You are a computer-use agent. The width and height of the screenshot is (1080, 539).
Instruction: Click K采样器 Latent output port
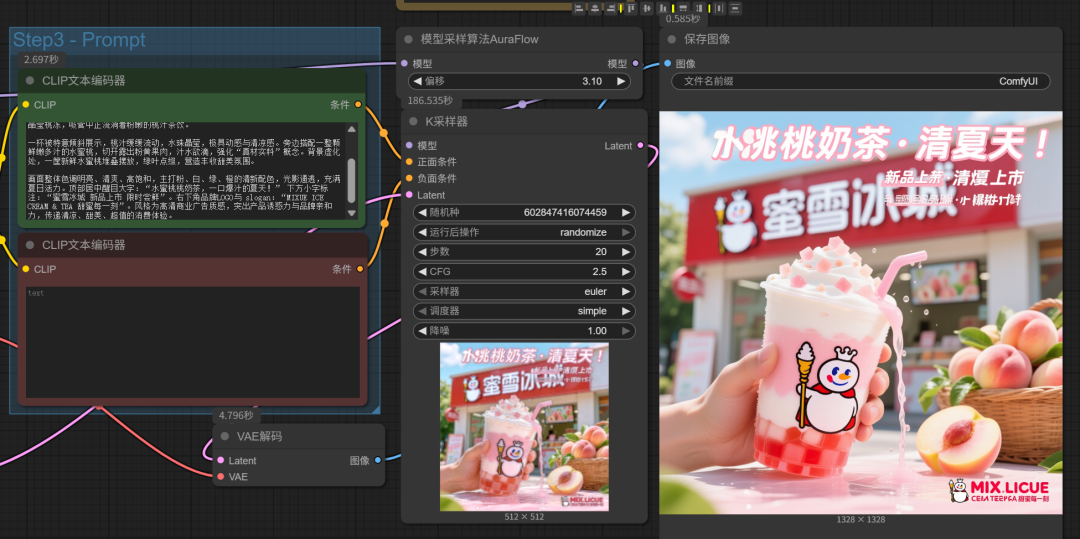coord(641,146)
